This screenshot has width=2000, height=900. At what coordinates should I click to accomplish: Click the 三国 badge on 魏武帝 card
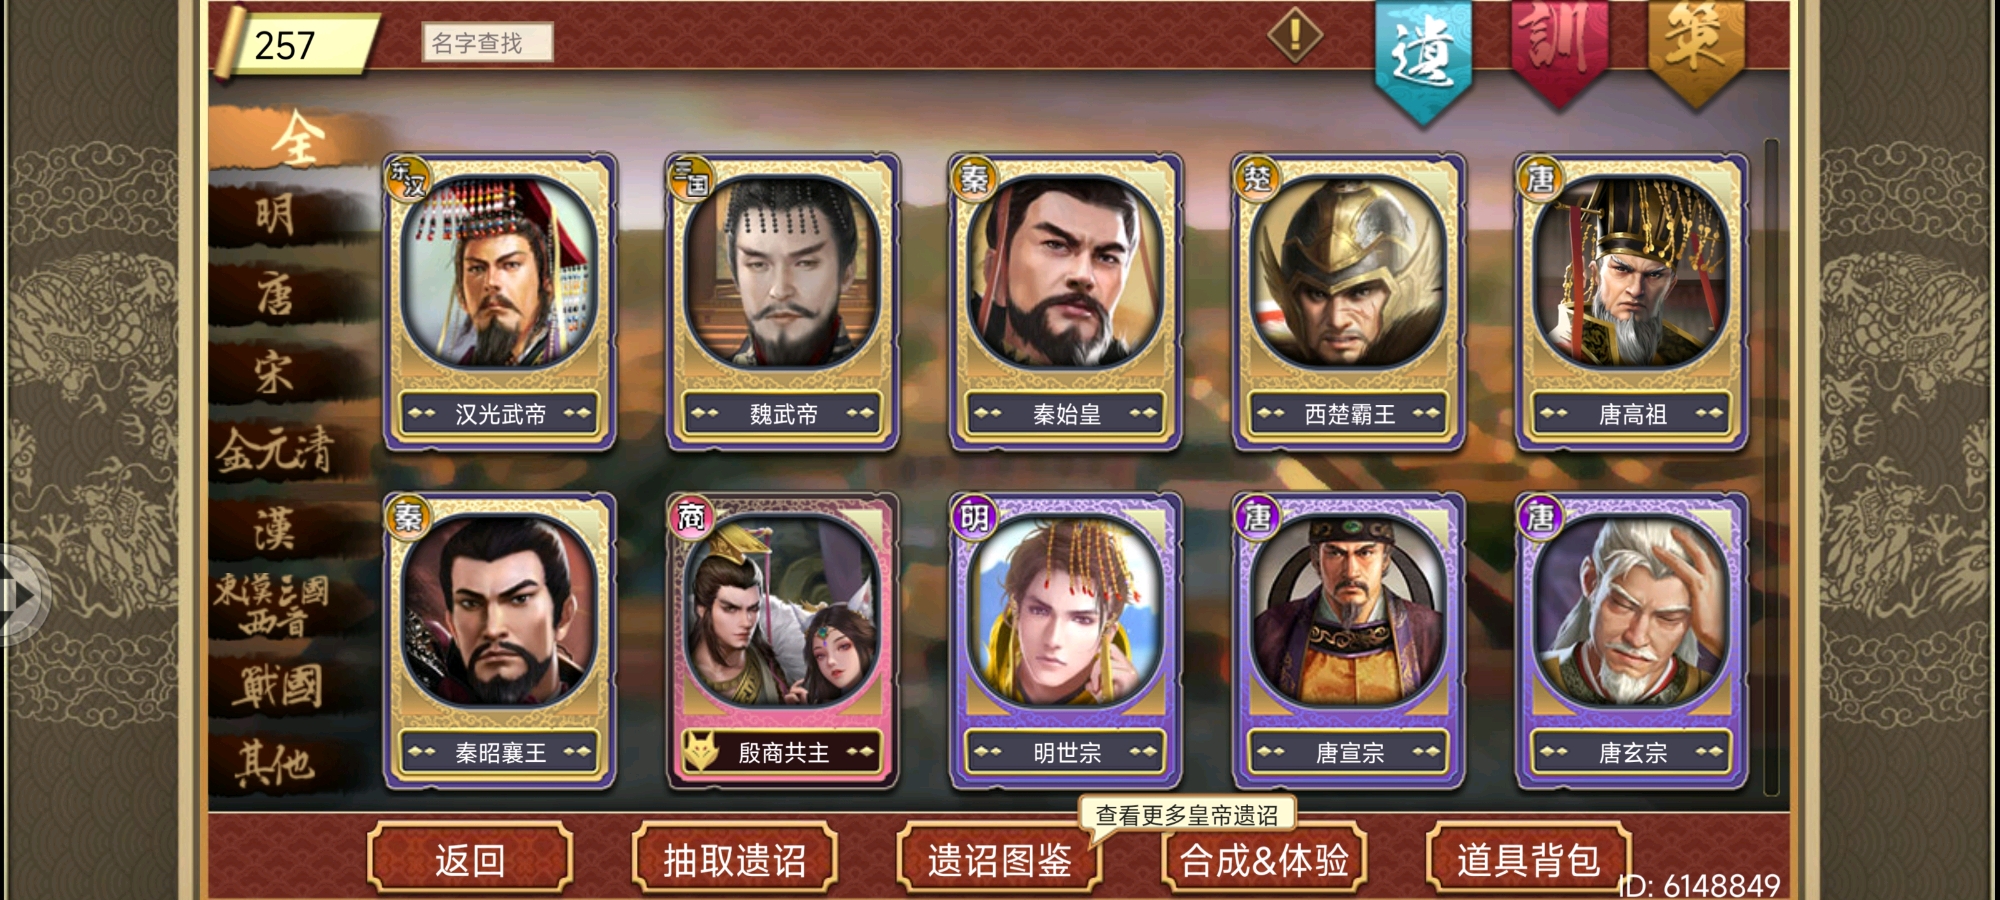tap(691, 179)
